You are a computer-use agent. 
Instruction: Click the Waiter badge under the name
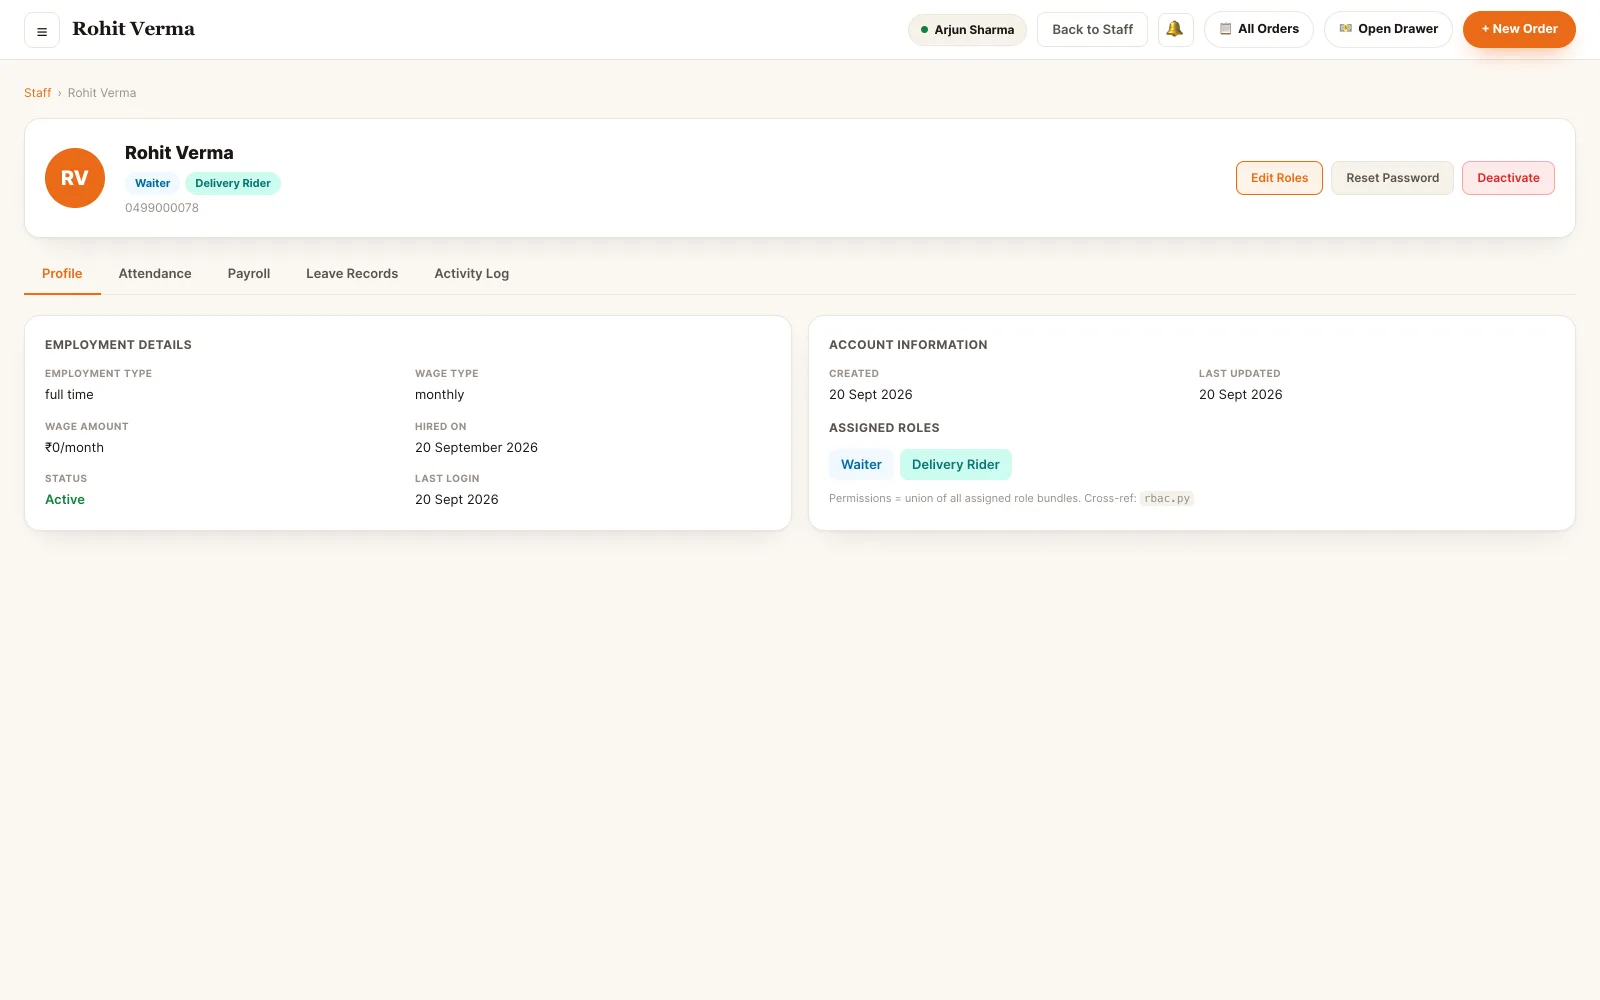152,183
